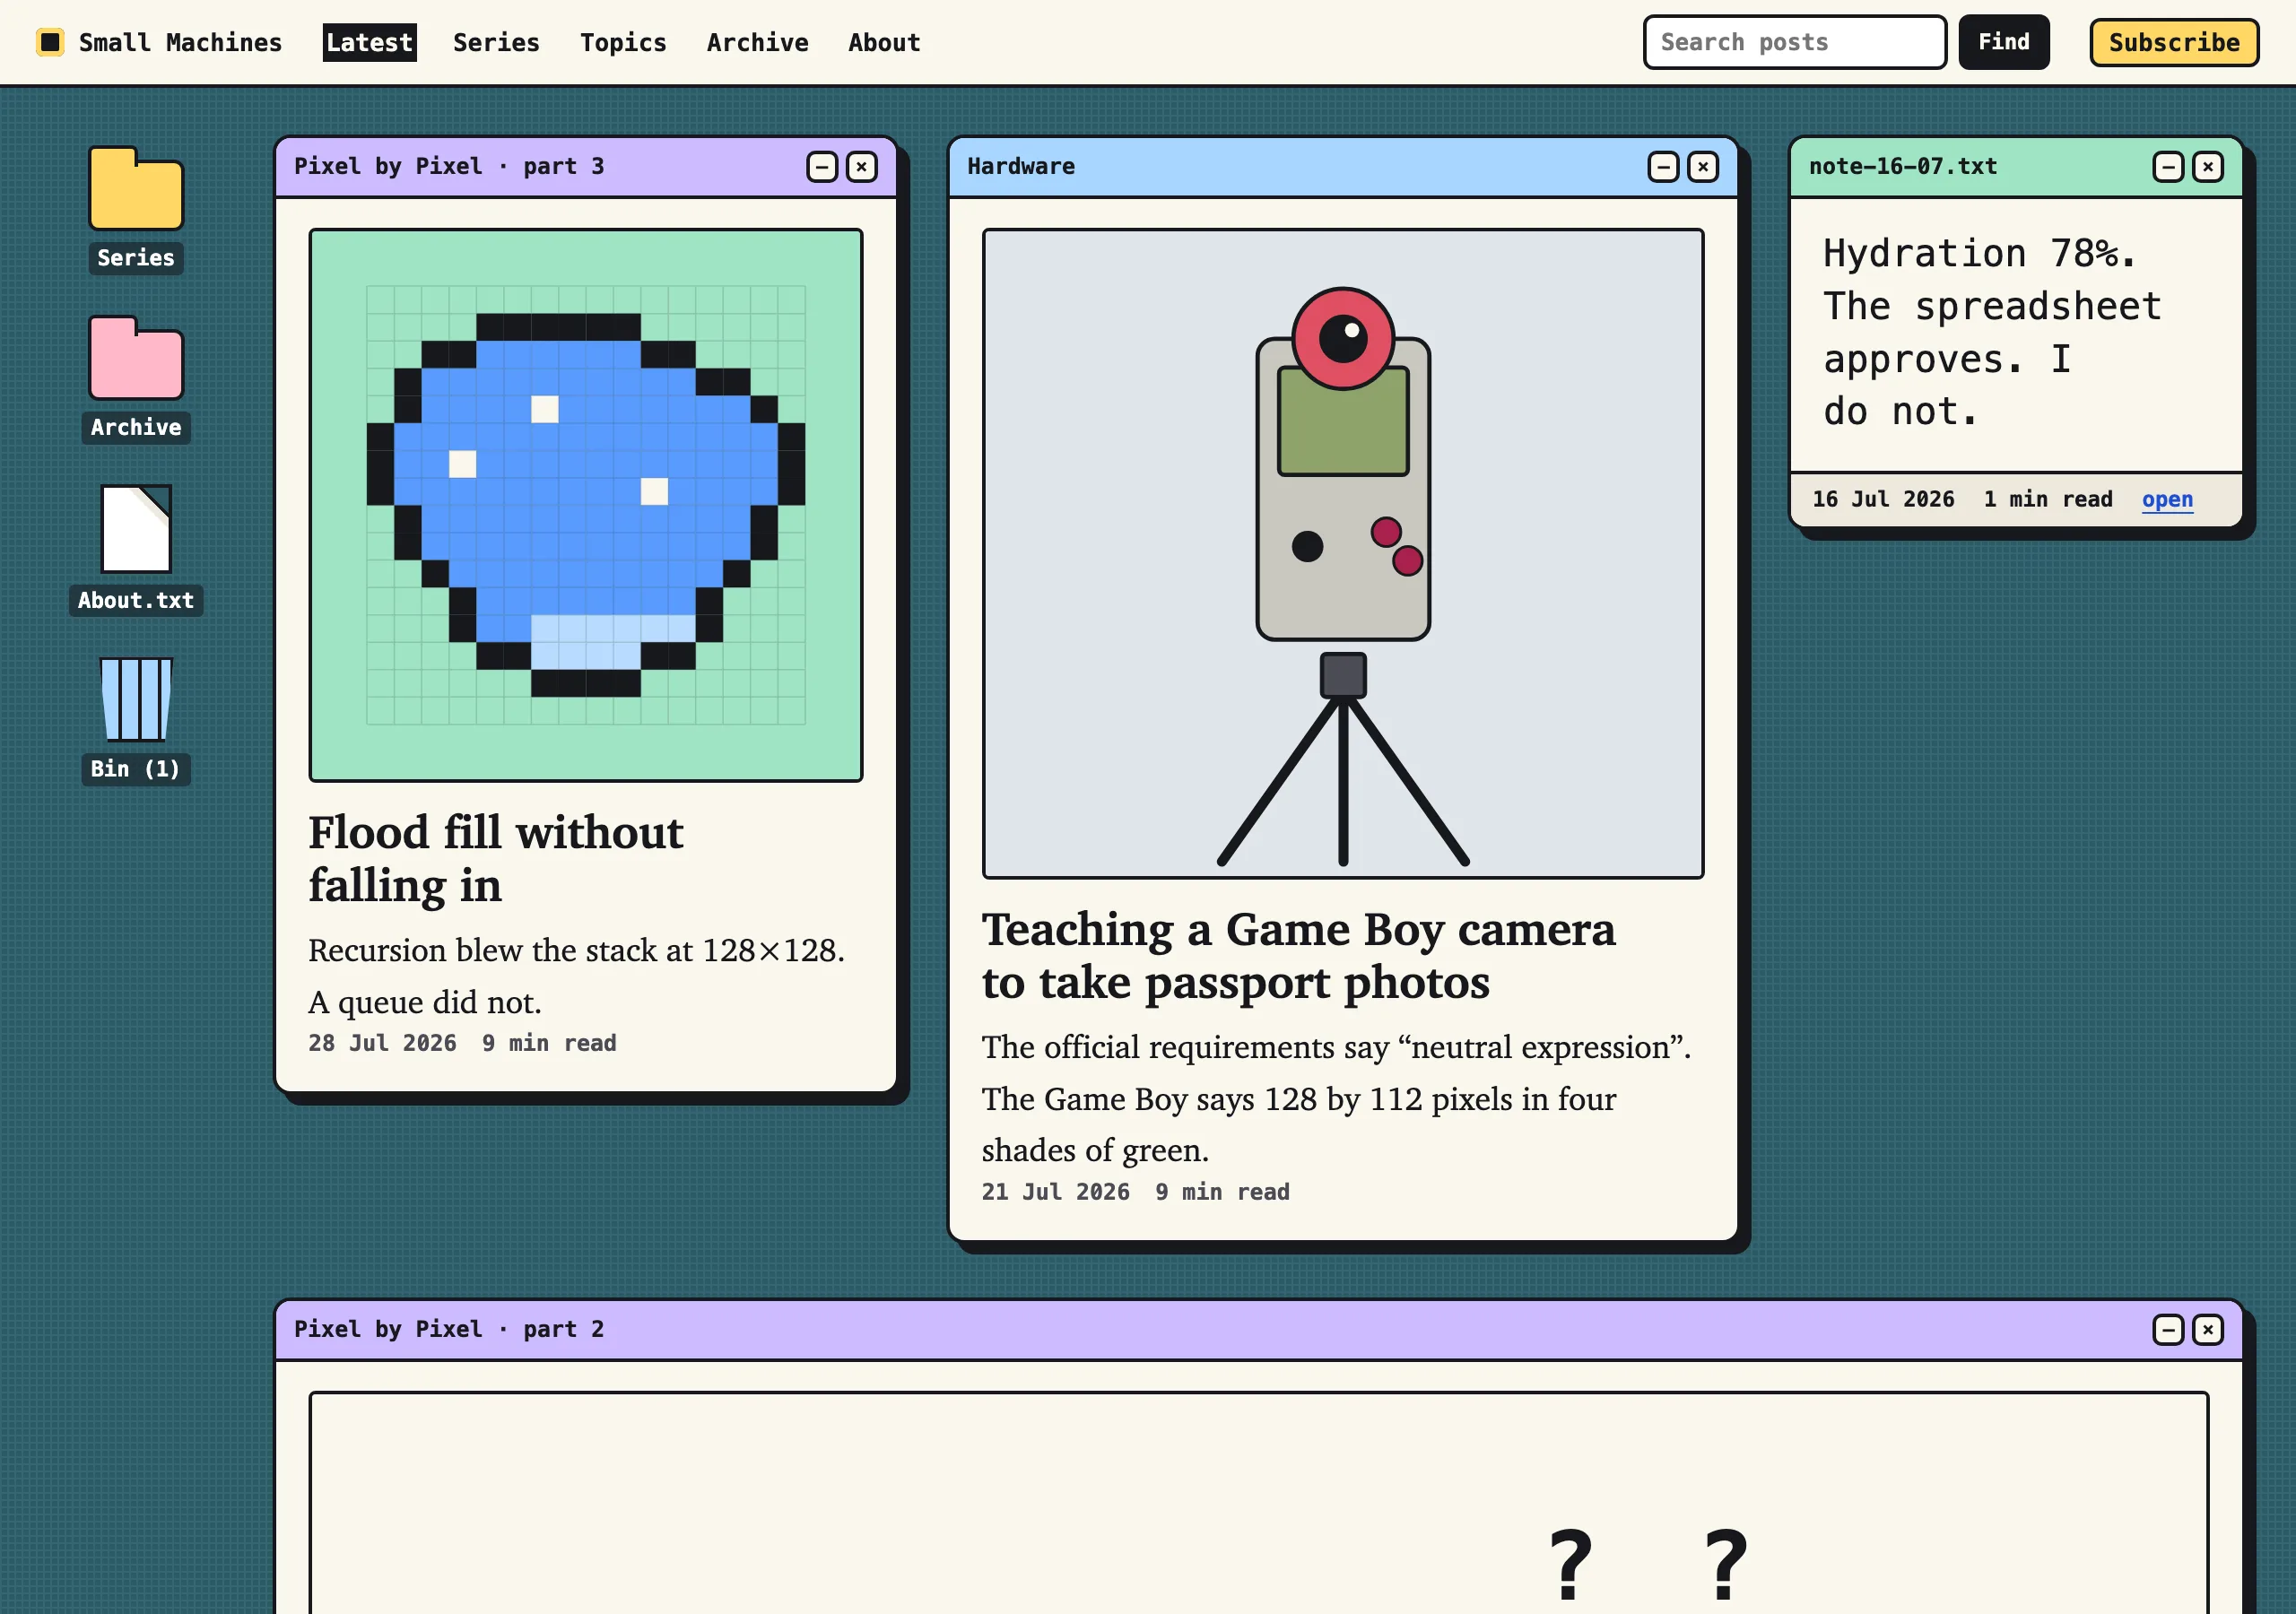2296x1614 pixels.
Task: Click the "21 Jul 2026" post date
Action: pyautogui.click(x=1056, y=1192)
